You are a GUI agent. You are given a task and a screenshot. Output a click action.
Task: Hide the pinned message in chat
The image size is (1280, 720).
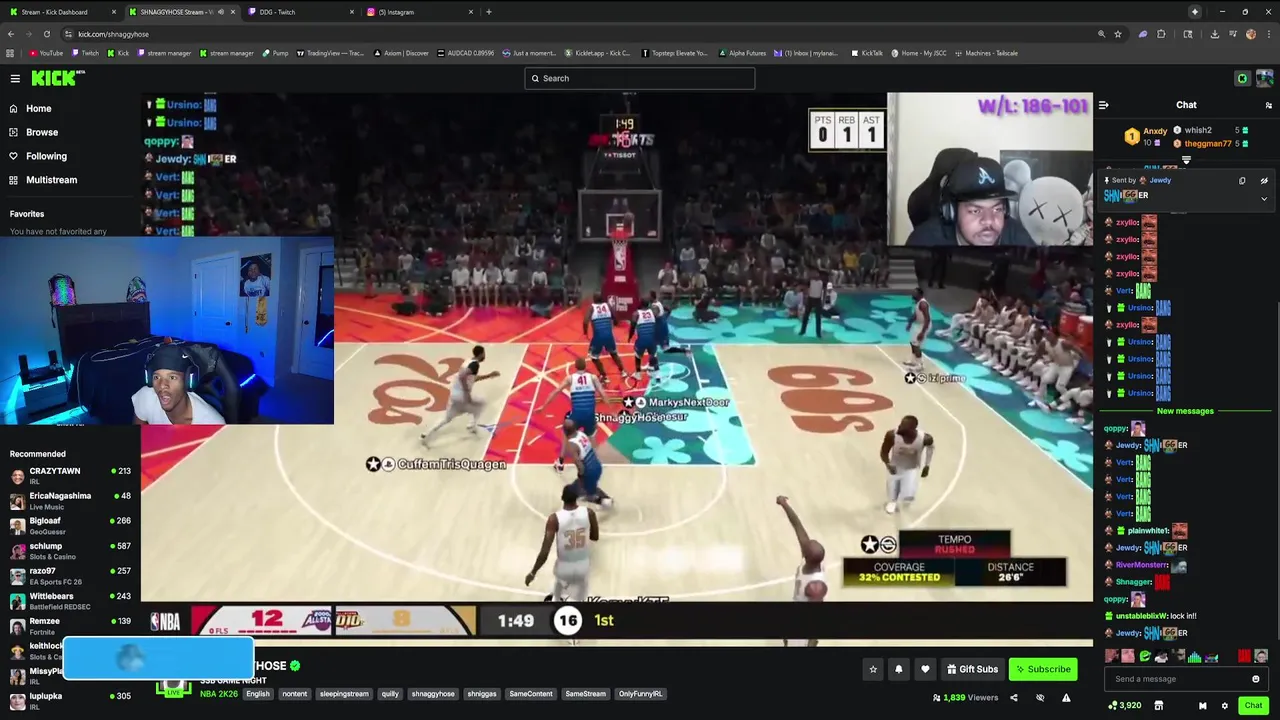click(1264, 181)
